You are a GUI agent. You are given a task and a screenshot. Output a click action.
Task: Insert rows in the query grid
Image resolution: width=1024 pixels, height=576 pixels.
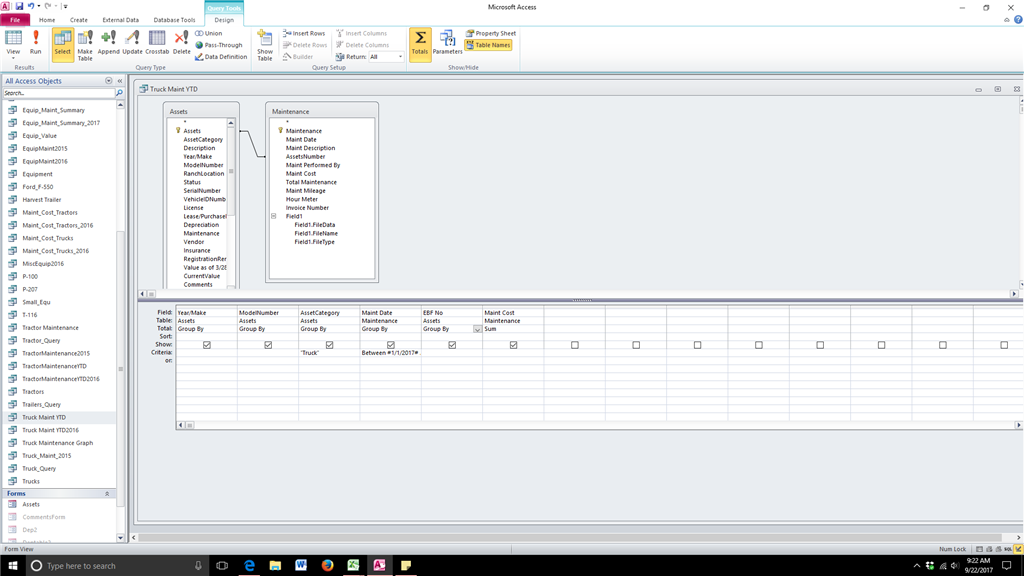click(304, 33)
